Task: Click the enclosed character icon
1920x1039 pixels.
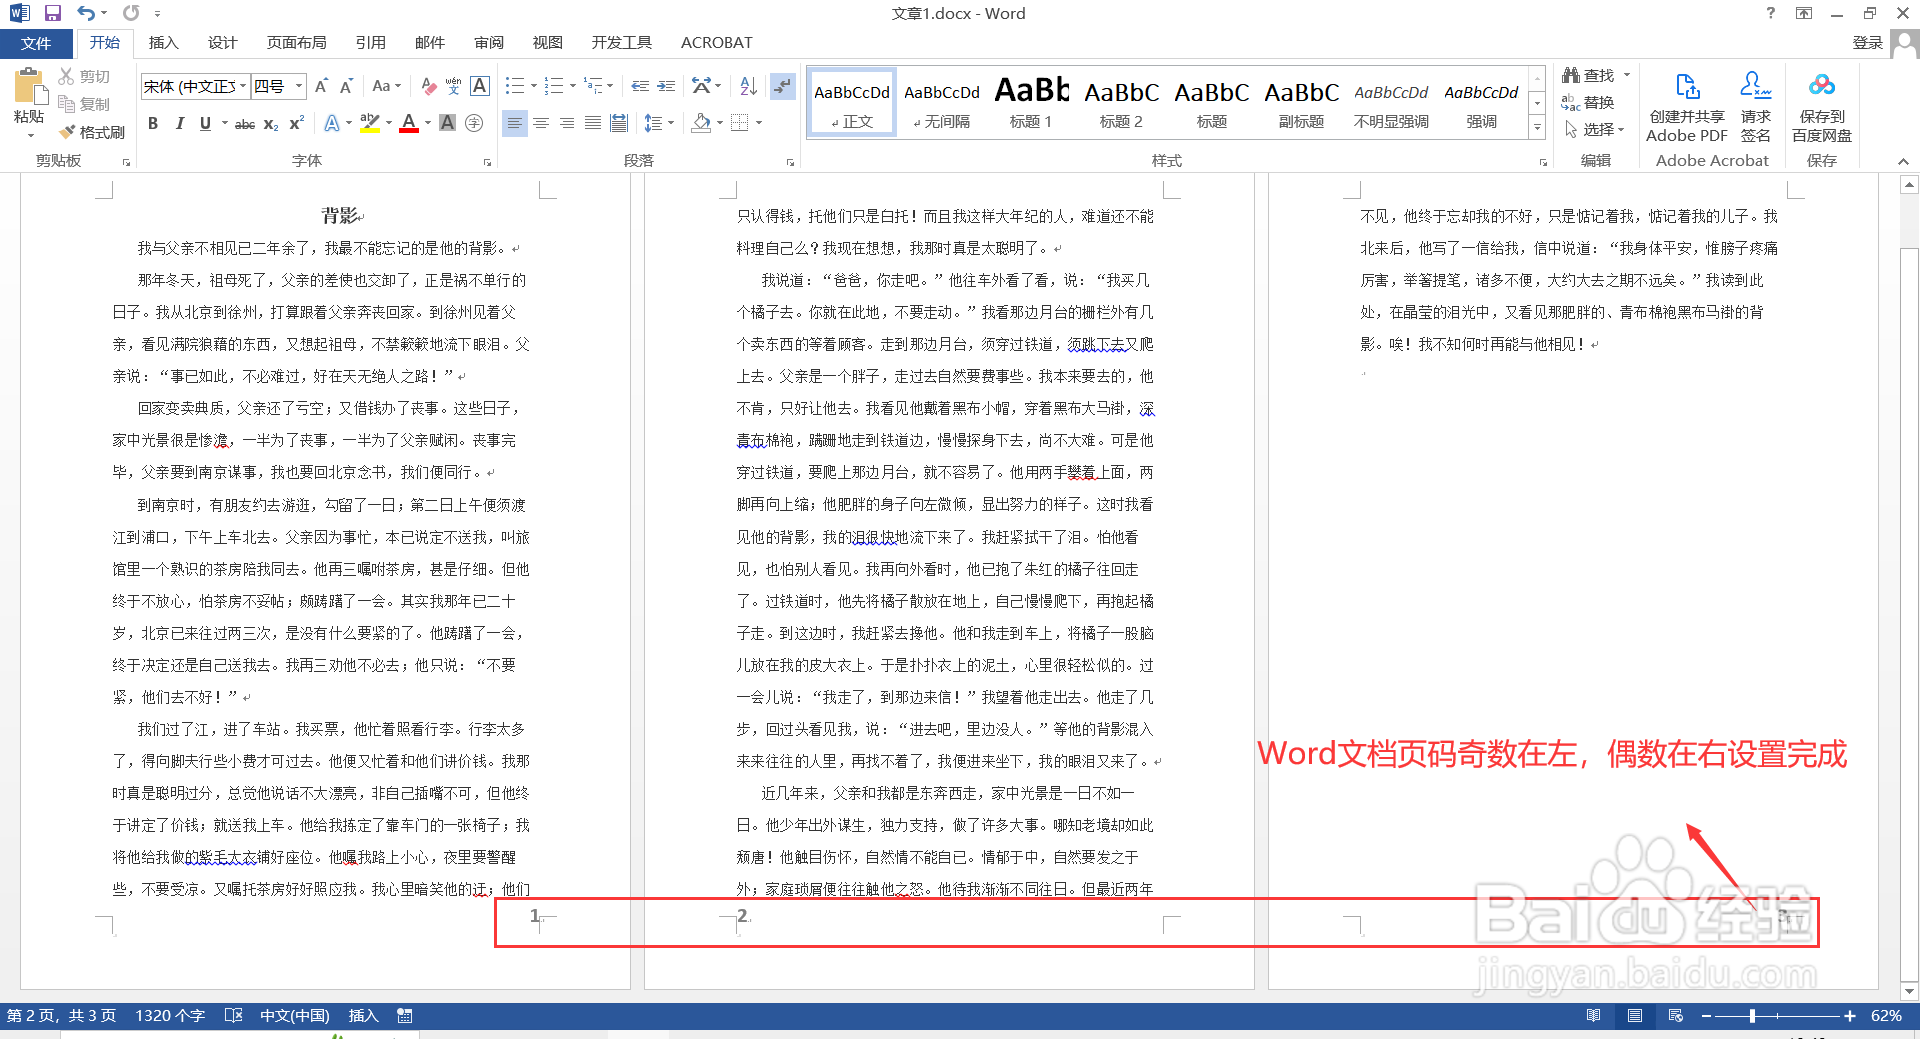Action: coord(474,123)
